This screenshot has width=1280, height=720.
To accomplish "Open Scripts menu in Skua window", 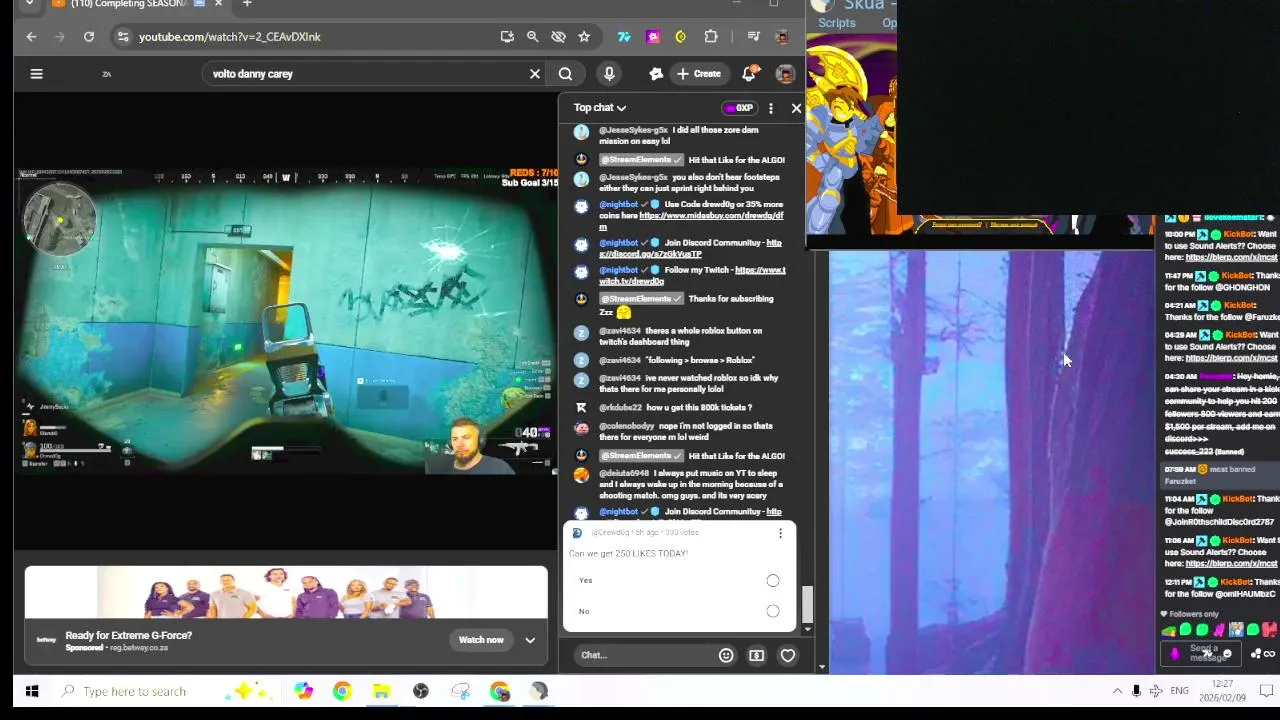I will [836, 23].
